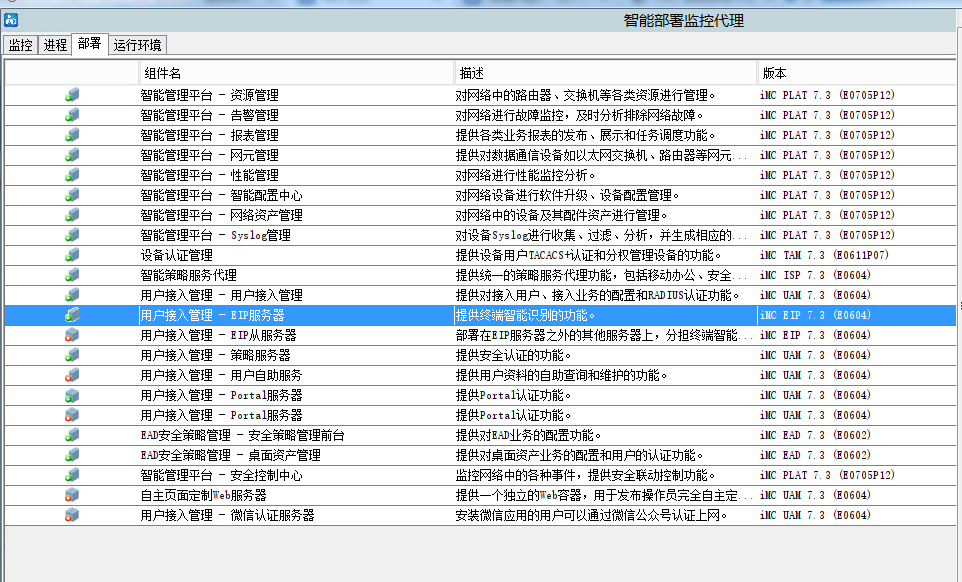
Task: Select 用户接入管理 - 策略服务器 name
Action: (215, 355)
